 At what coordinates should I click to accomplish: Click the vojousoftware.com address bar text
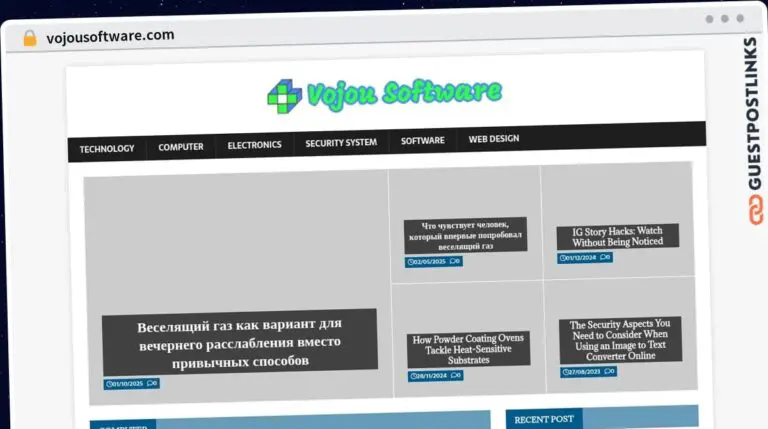click(x=110, y=36)
